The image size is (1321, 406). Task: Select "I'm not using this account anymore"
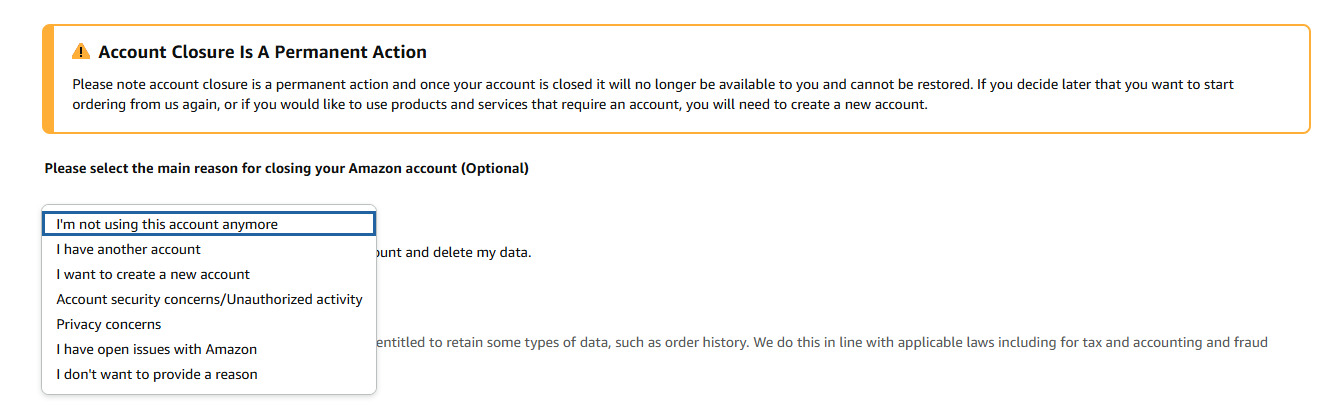209,224
